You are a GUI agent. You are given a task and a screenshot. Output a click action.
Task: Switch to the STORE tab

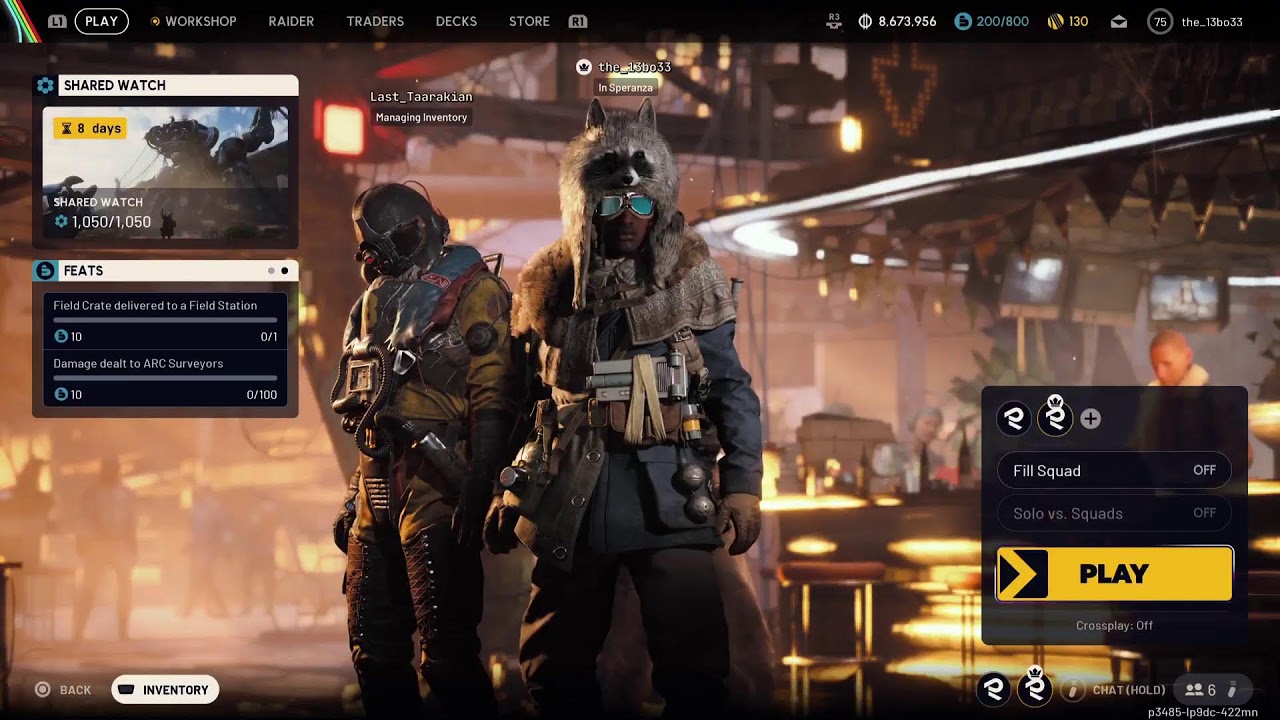(529, 21)
